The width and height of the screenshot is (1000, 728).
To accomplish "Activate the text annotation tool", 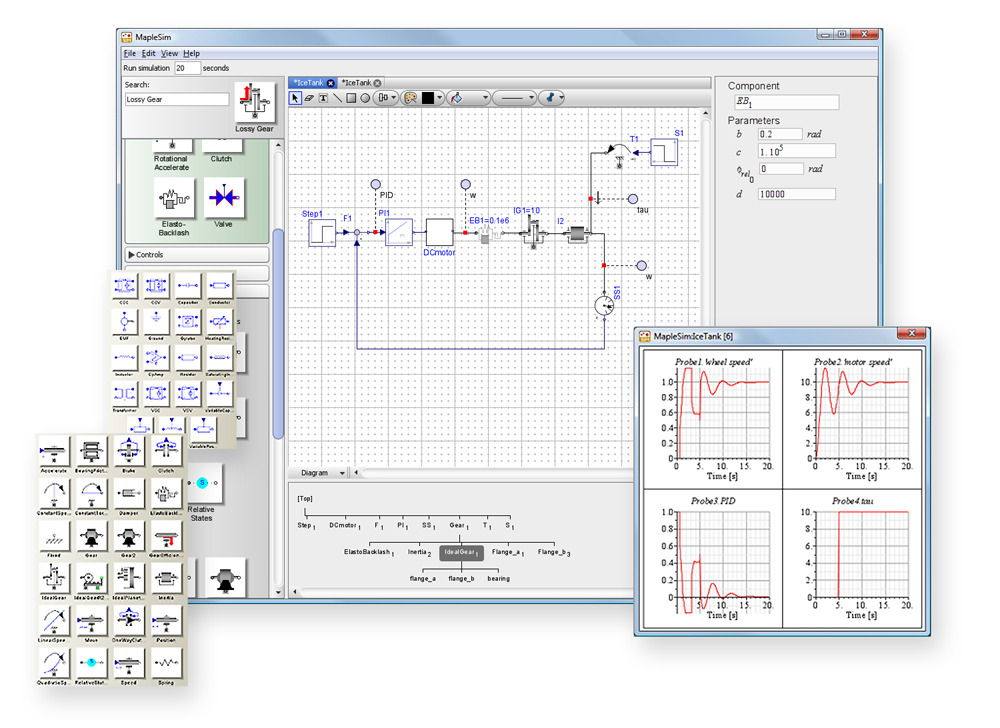I will [x=323, y=98].
